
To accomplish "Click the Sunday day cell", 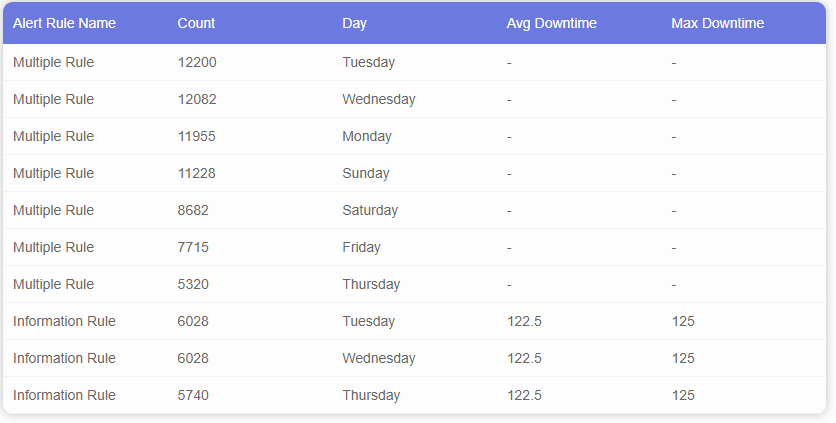I will pyautogui.click(x=365, y=173).
